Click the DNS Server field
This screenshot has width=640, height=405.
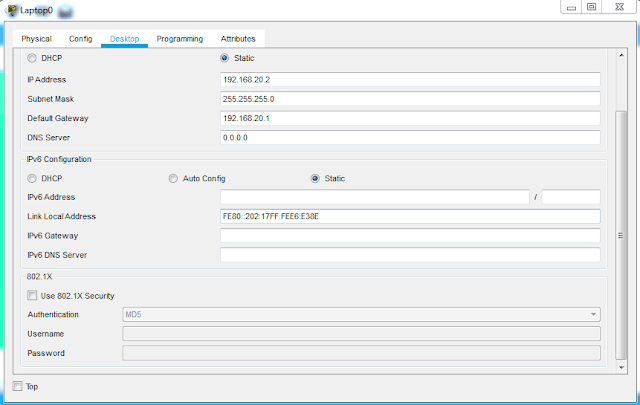tap(410, 138)
